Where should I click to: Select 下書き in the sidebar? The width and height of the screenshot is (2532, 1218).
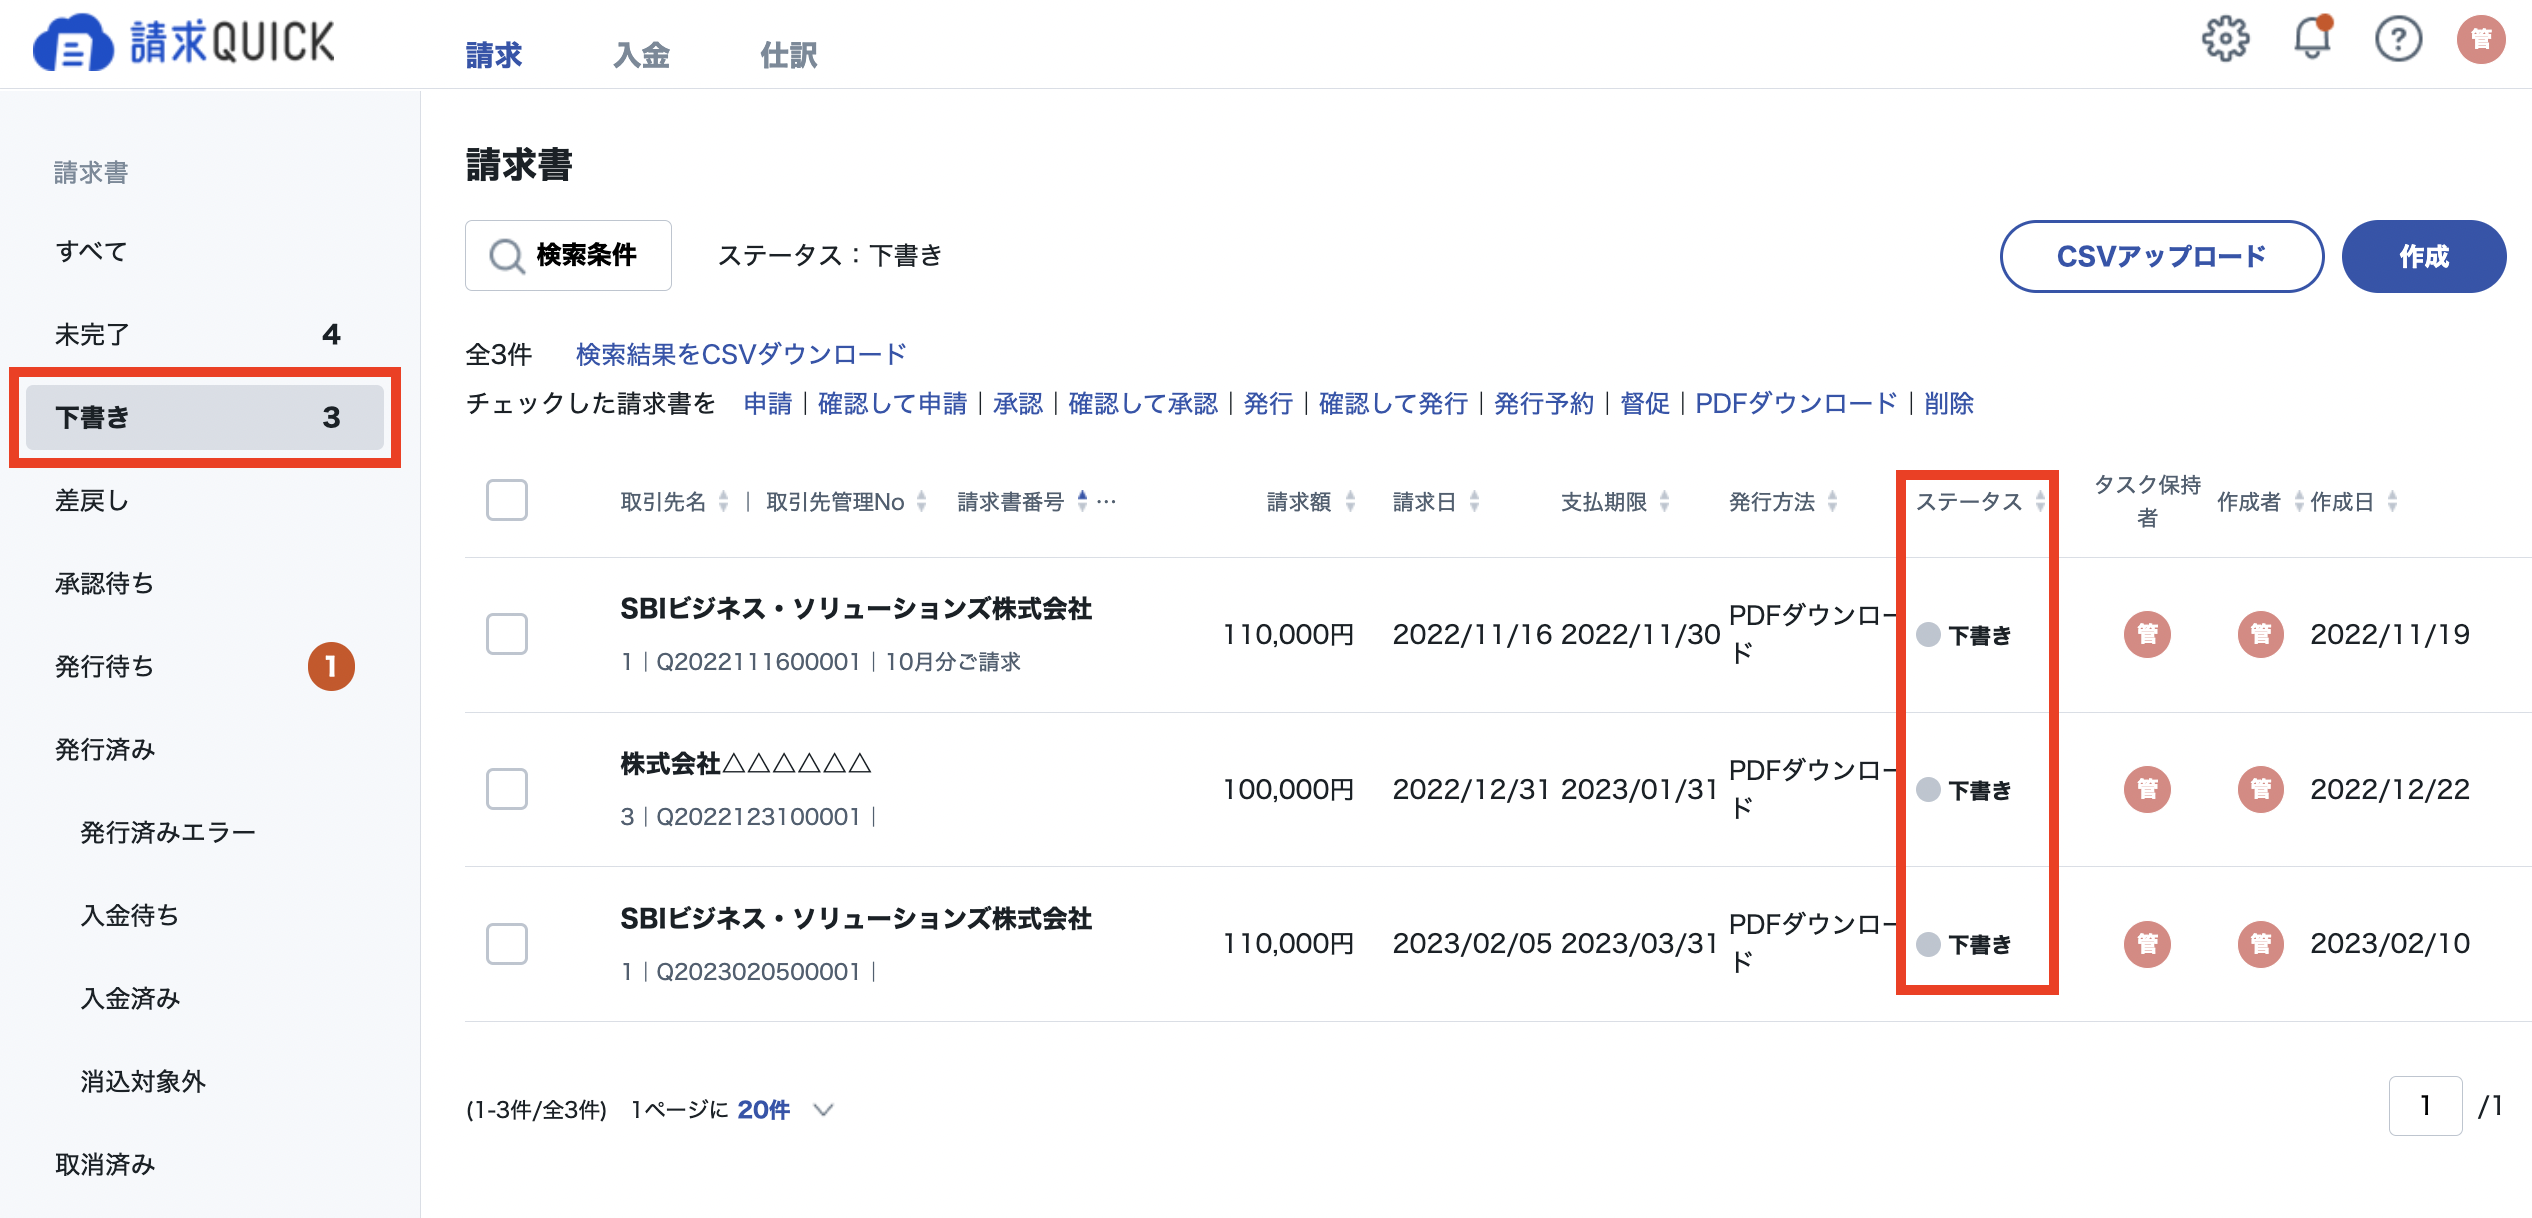tap(205, 417)
